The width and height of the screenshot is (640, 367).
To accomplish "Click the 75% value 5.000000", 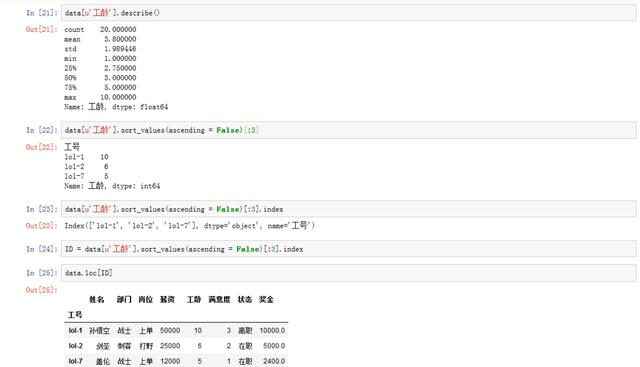I will (x=120, y=88).
